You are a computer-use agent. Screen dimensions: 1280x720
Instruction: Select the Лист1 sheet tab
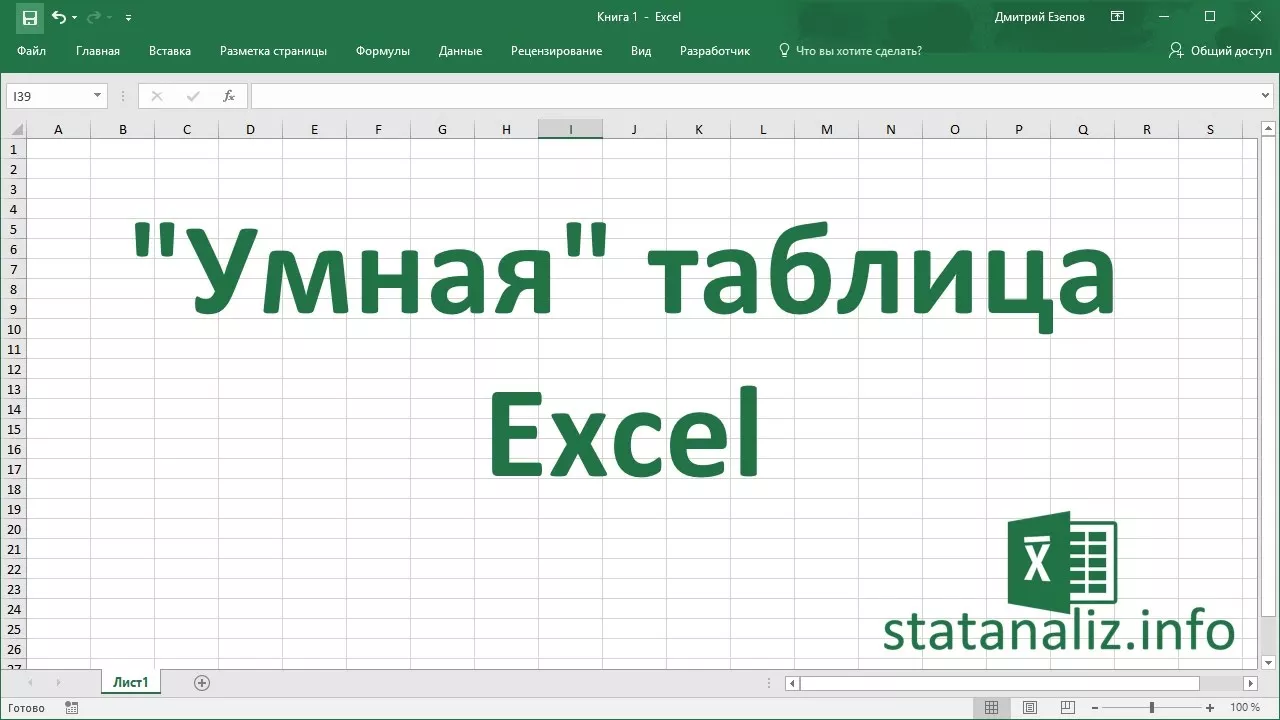click(131, 683)
